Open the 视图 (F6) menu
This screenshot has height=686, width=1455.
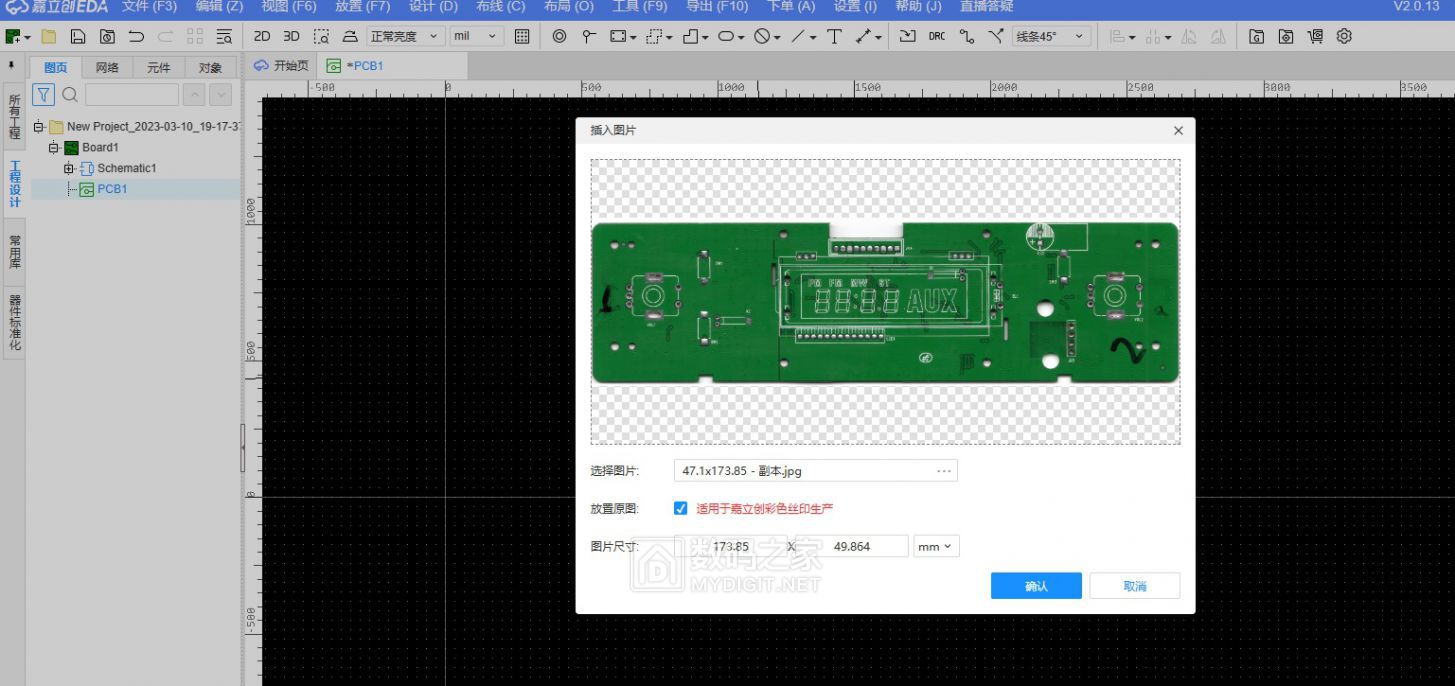point(289,7)
